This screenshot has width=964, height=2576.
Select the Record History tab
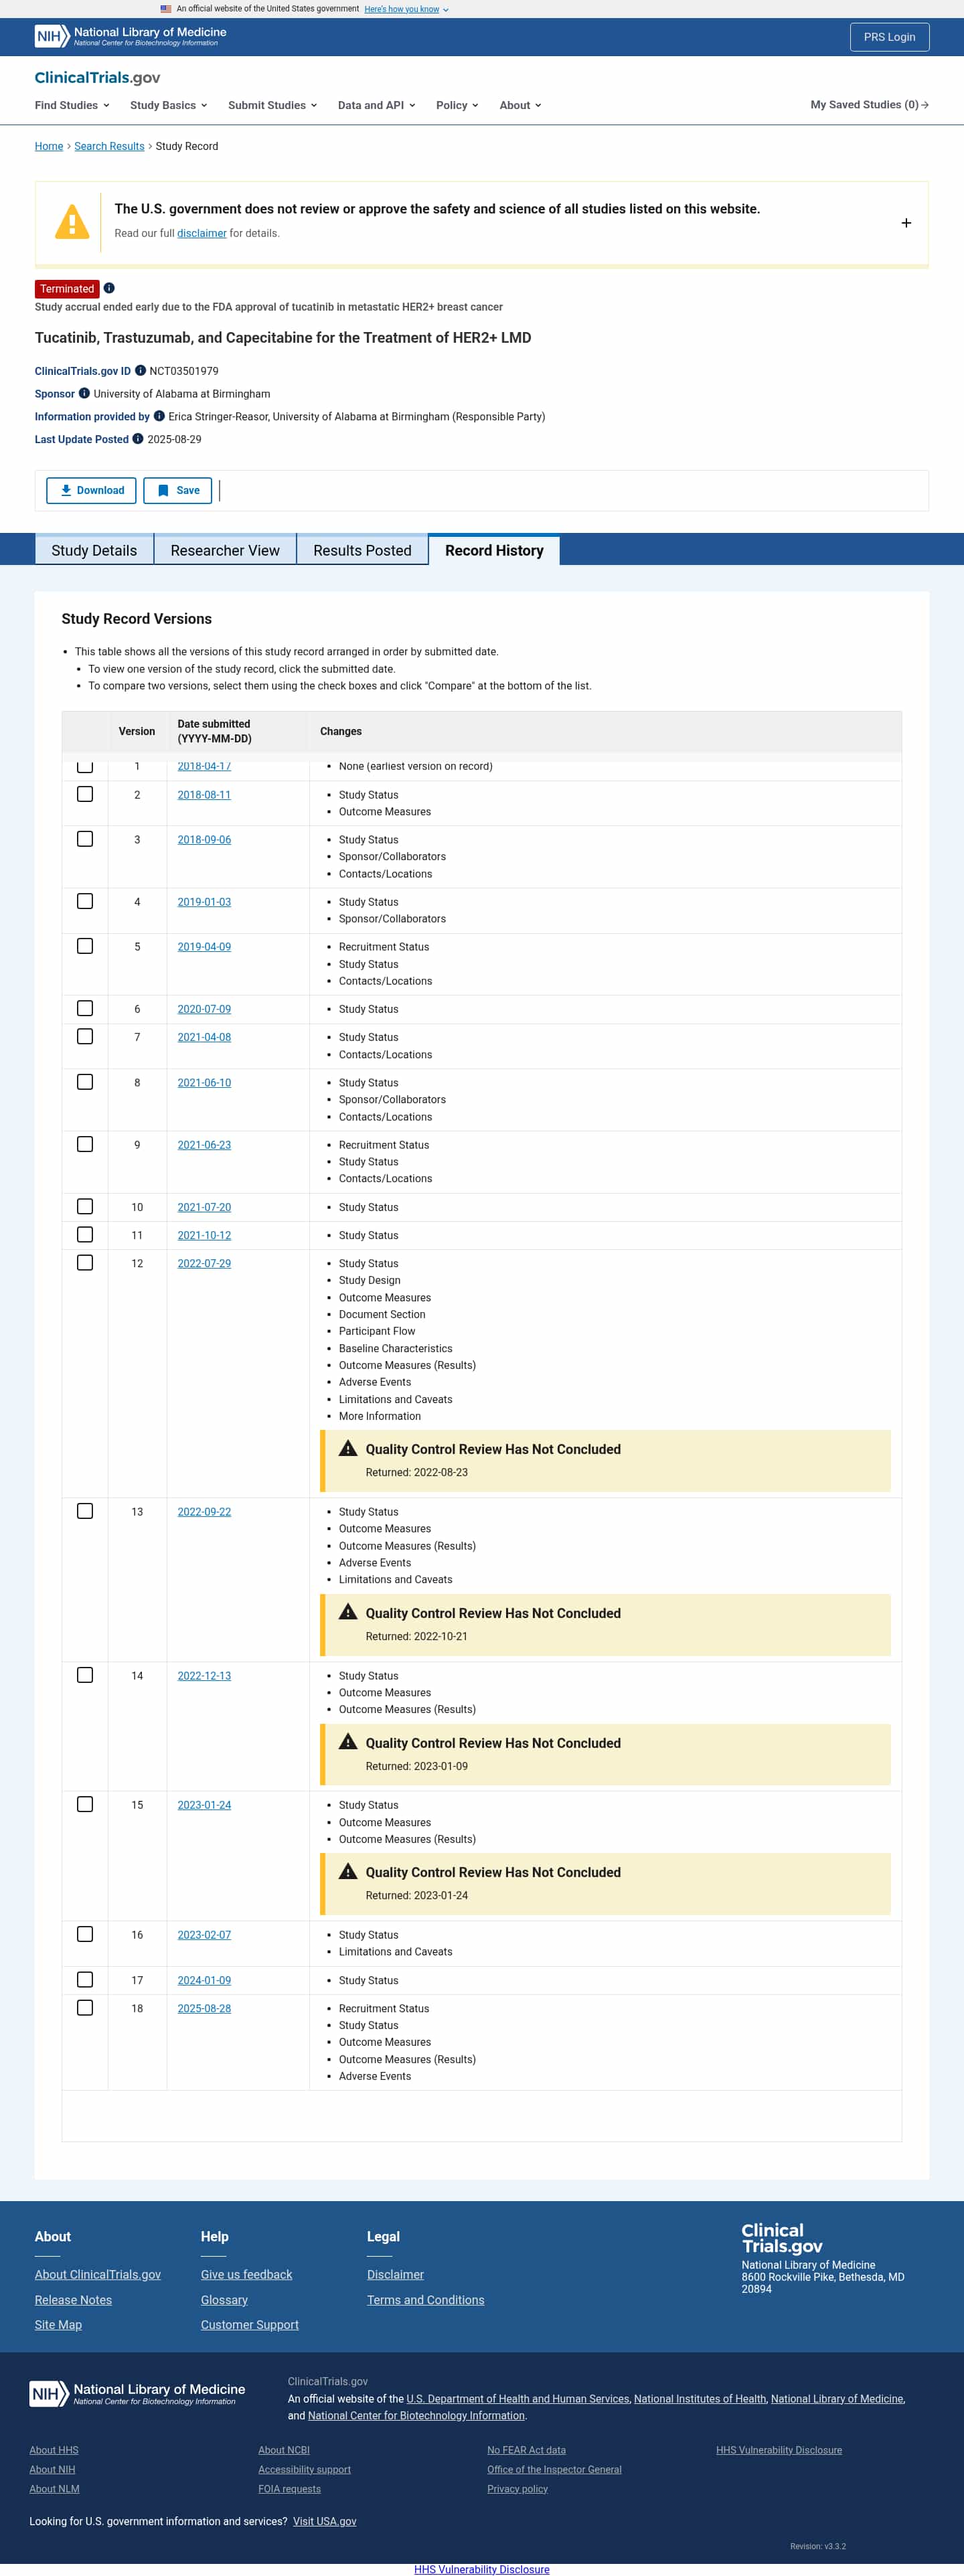coord(494,550)
